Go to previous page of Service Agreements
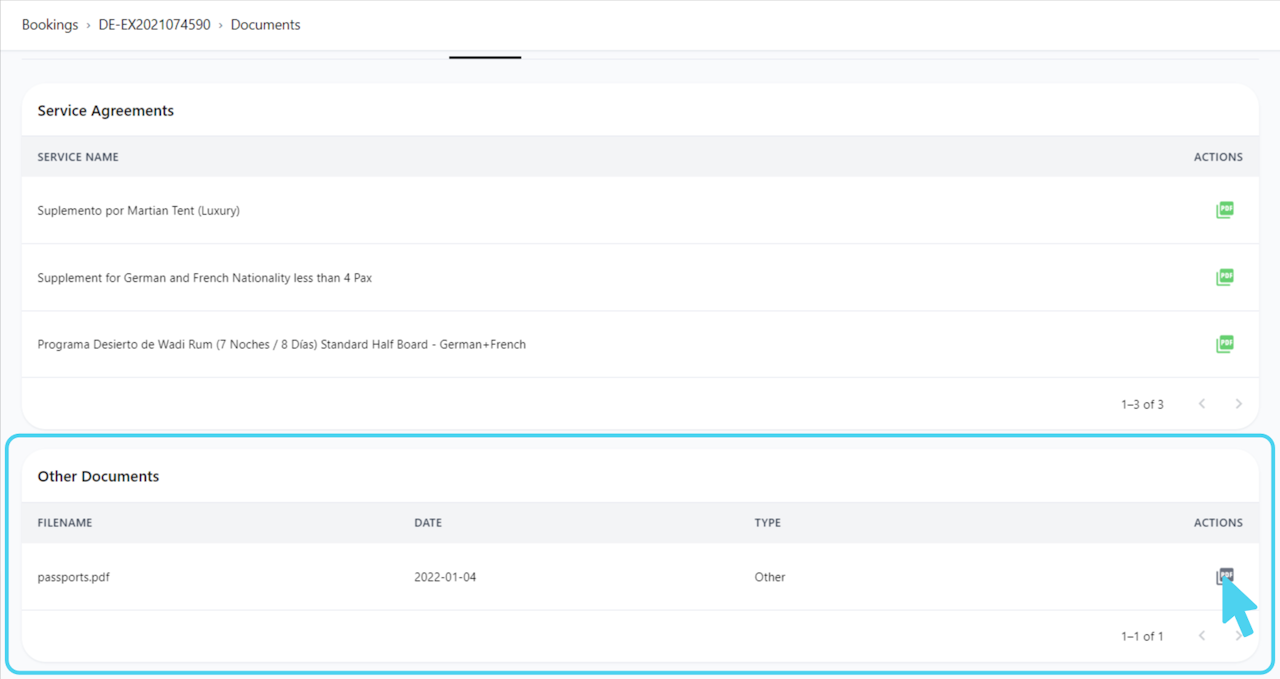The width and height of the screenshot is (1280, 679). coord(1202,404)
